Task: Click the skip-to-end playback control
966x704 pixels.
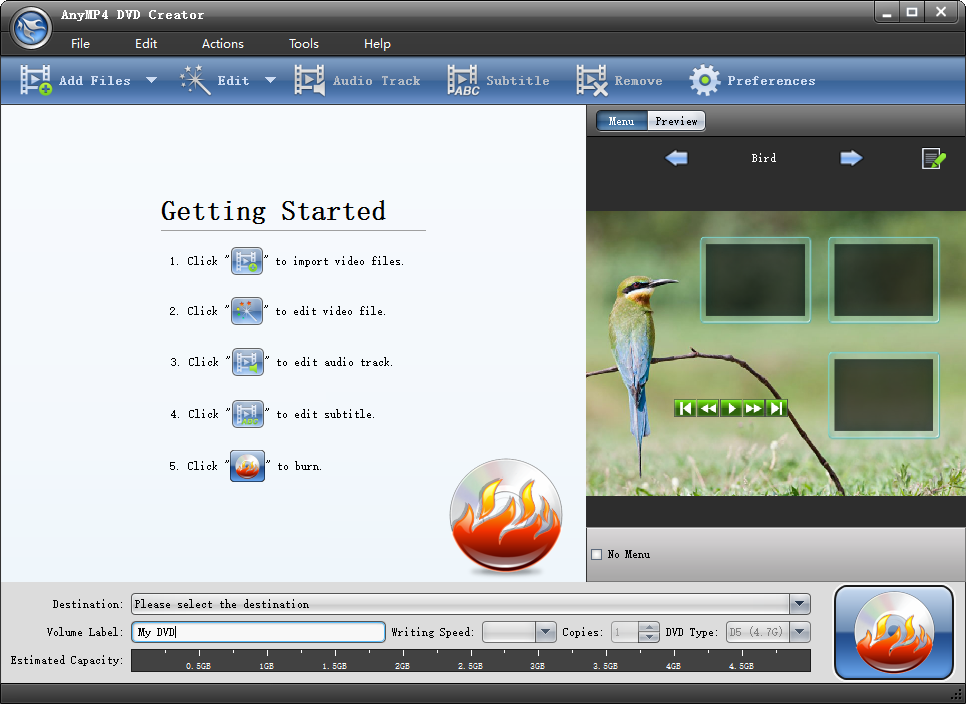Action: pyautogui.click(x=777, y=408)
